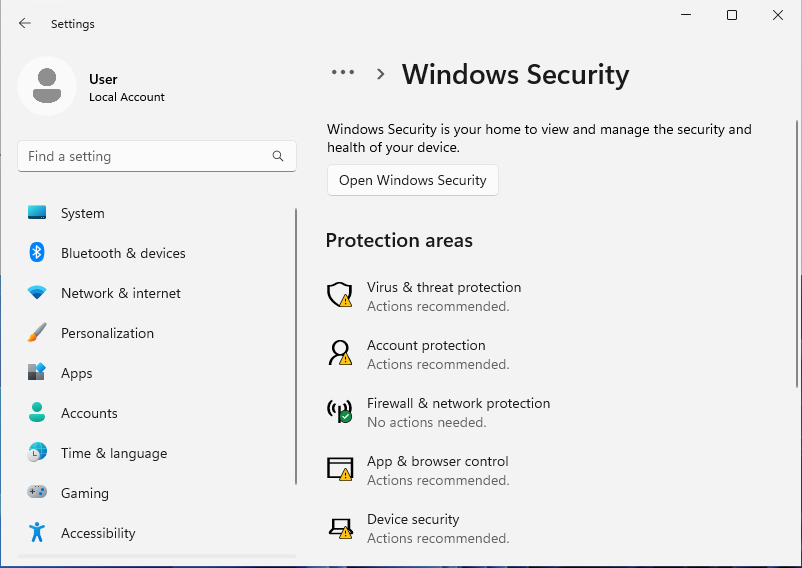Click the Firewall network antenna icon
This screenshot has width=802, height=568.
click(340, 411)
